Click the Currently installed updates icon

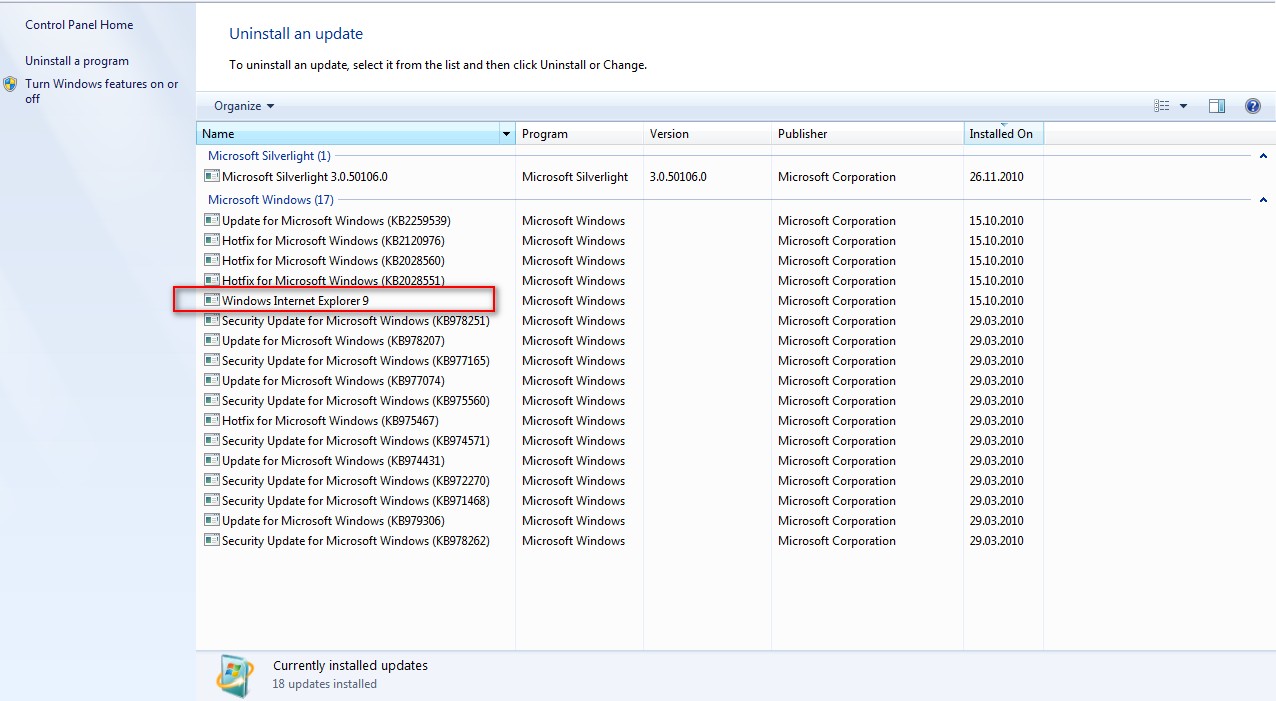[x=235, y=676]
